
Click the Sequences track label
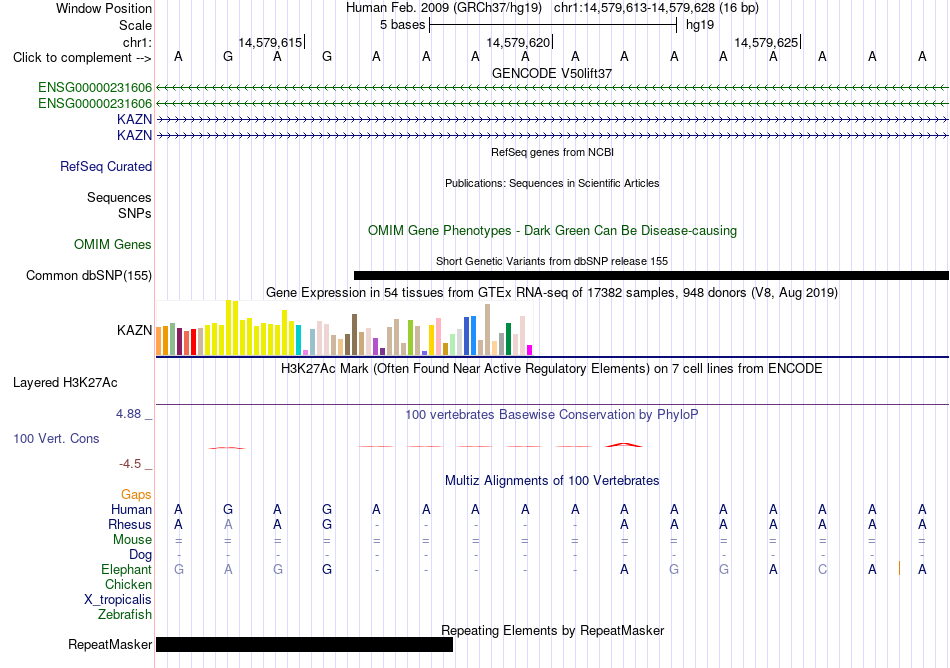pyautogui.click(x=119, y=197)
